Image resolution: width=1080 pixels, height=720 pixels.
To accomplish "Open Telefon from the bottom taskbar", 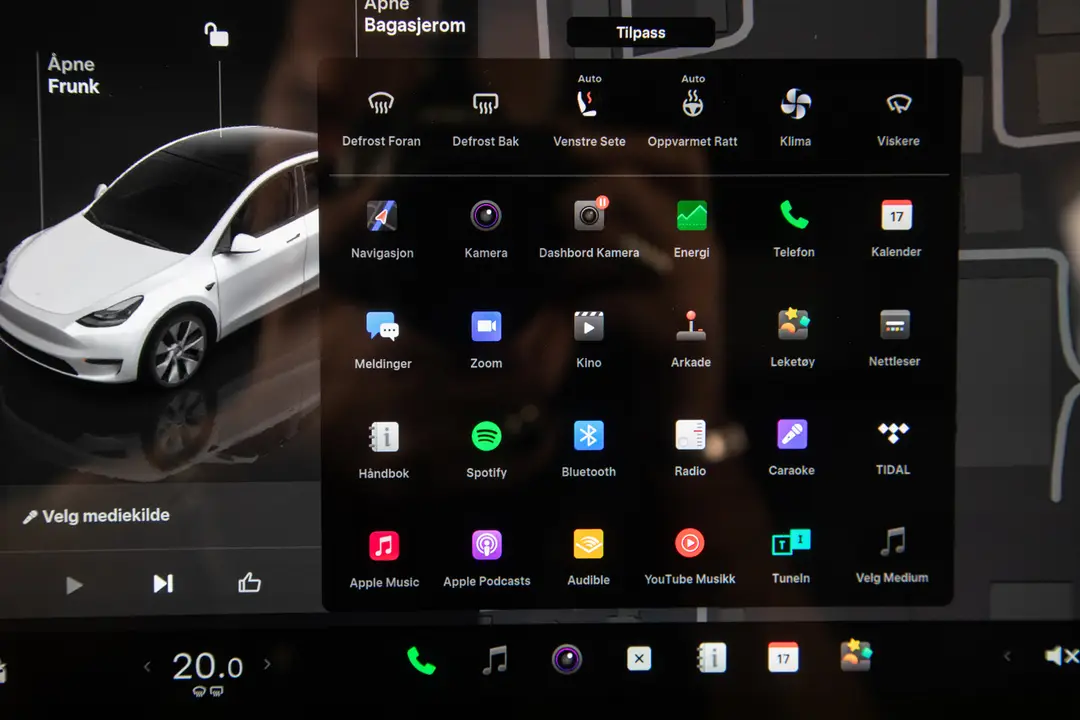I will (x=420, y=659).
